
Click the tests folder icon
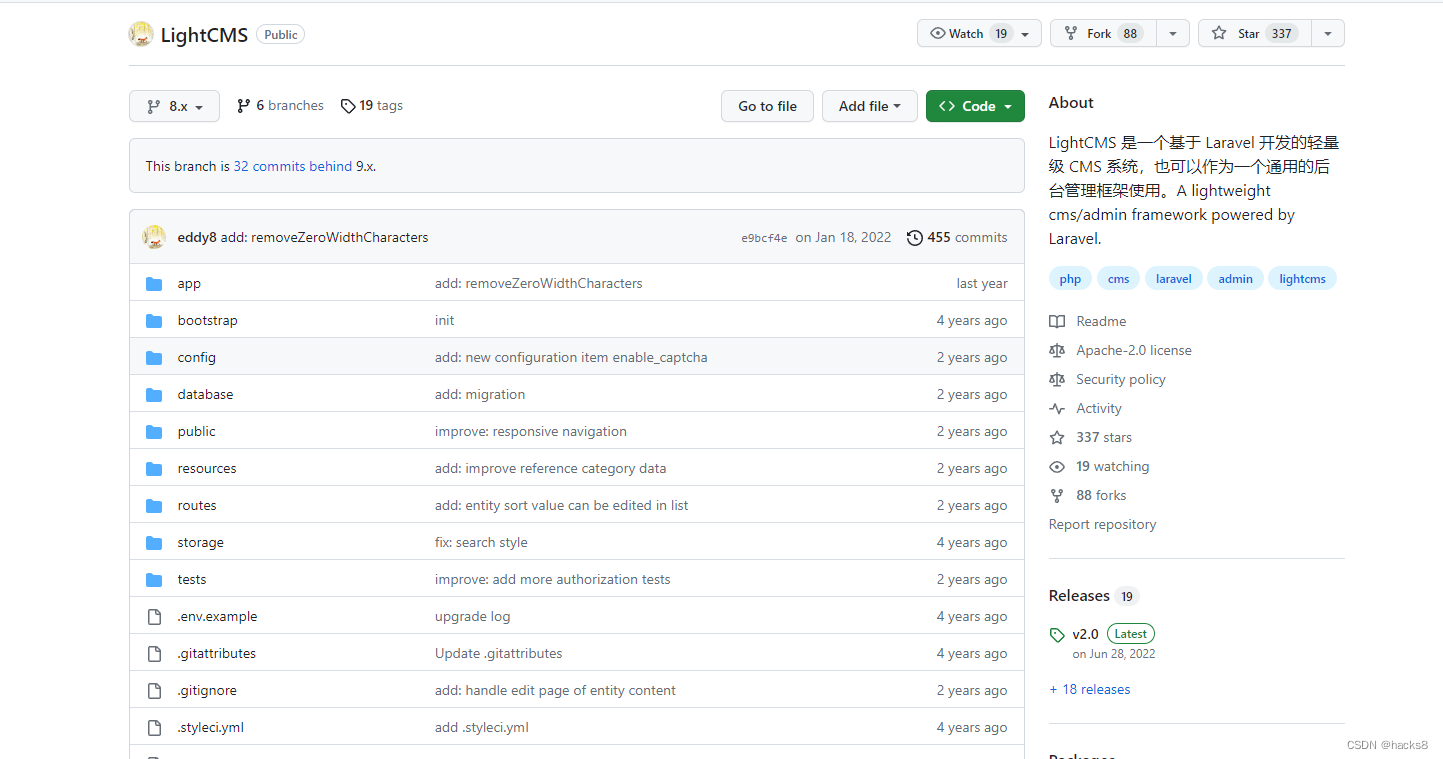154,580
